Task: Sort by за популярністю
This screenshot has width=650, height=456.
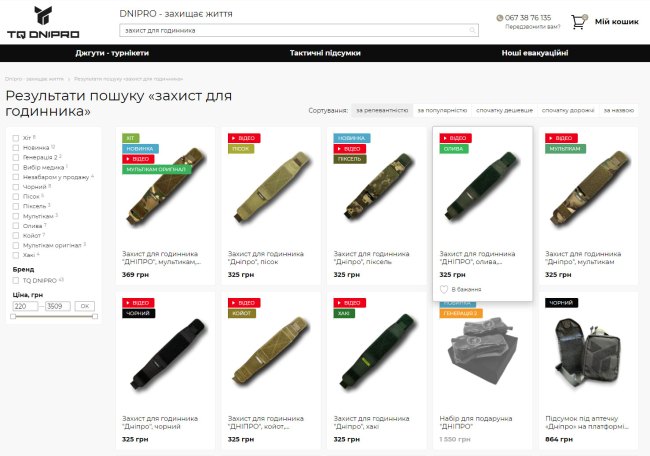Action: (442, 110)
